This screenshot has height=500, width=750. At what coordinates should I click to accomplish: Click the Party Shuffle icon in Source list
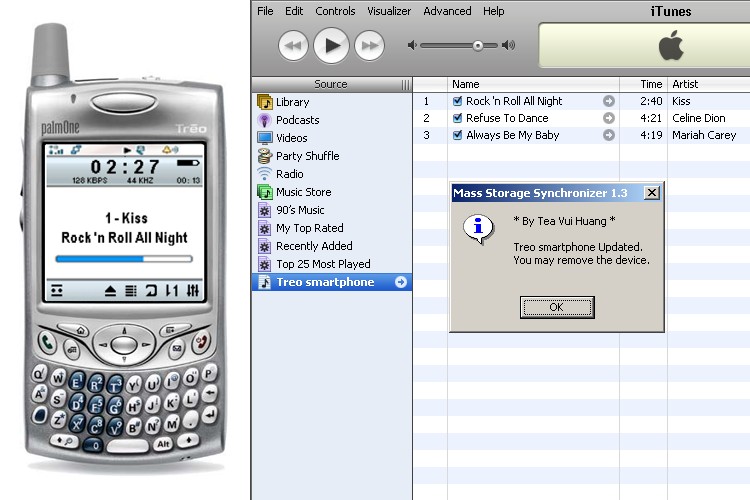pyautogui.click(x=265, y=156)
